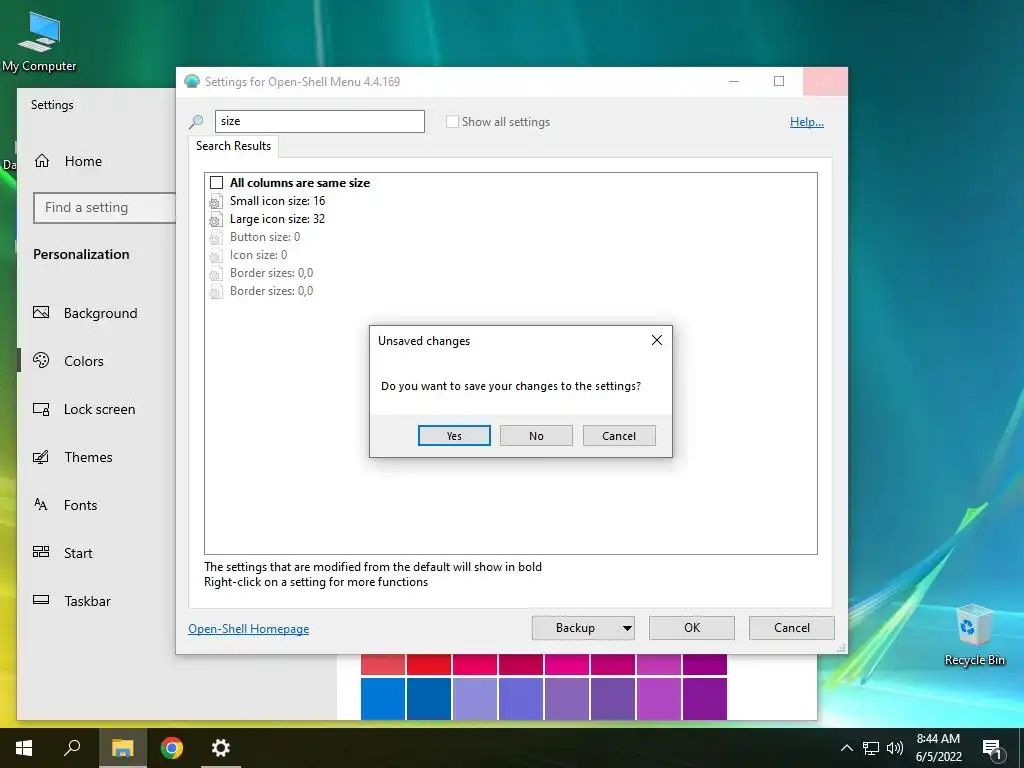Toggle All columns are same size checkbox
Image resolution: width=1024 pixels, height=768 pixels.
[x=217, y=183]
